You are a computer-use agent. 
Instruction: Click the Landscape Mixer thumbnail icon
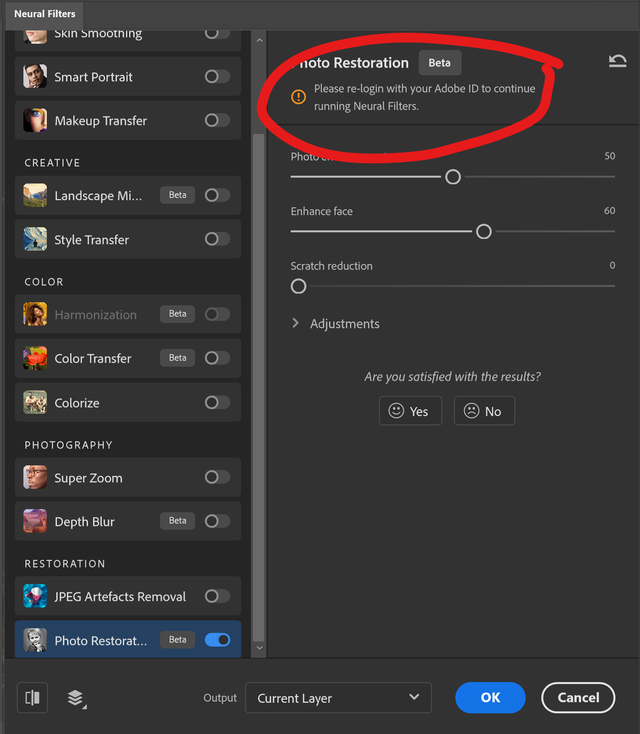35,195
